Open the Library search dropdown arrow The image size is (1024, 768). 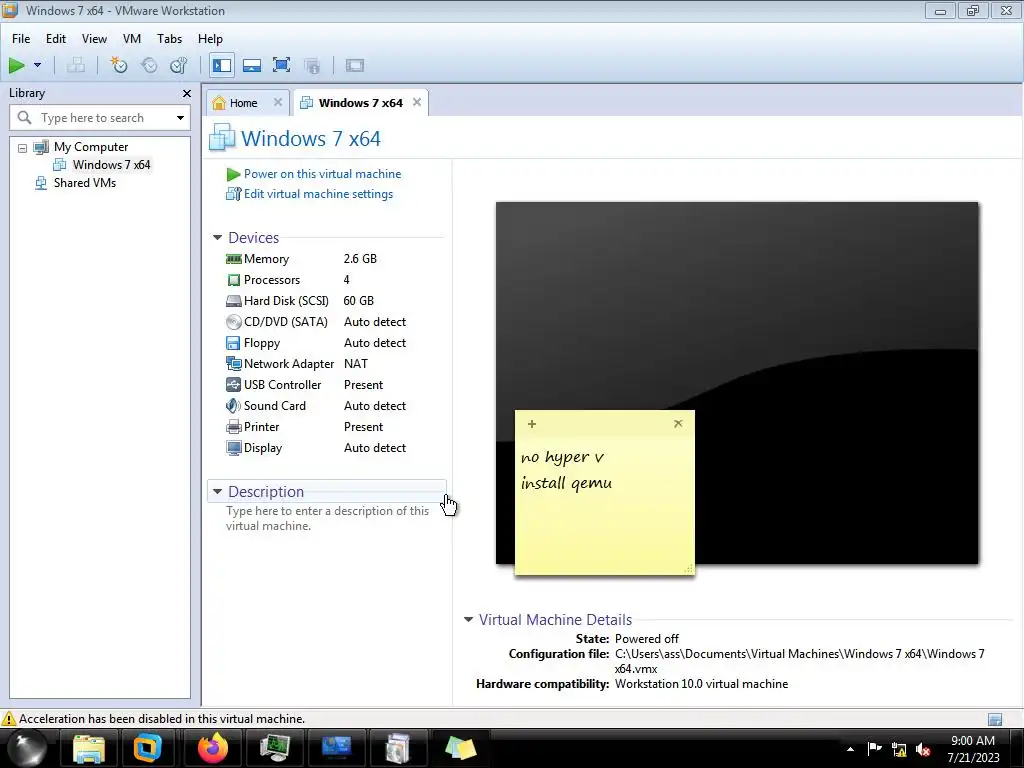tap(180, 118)
